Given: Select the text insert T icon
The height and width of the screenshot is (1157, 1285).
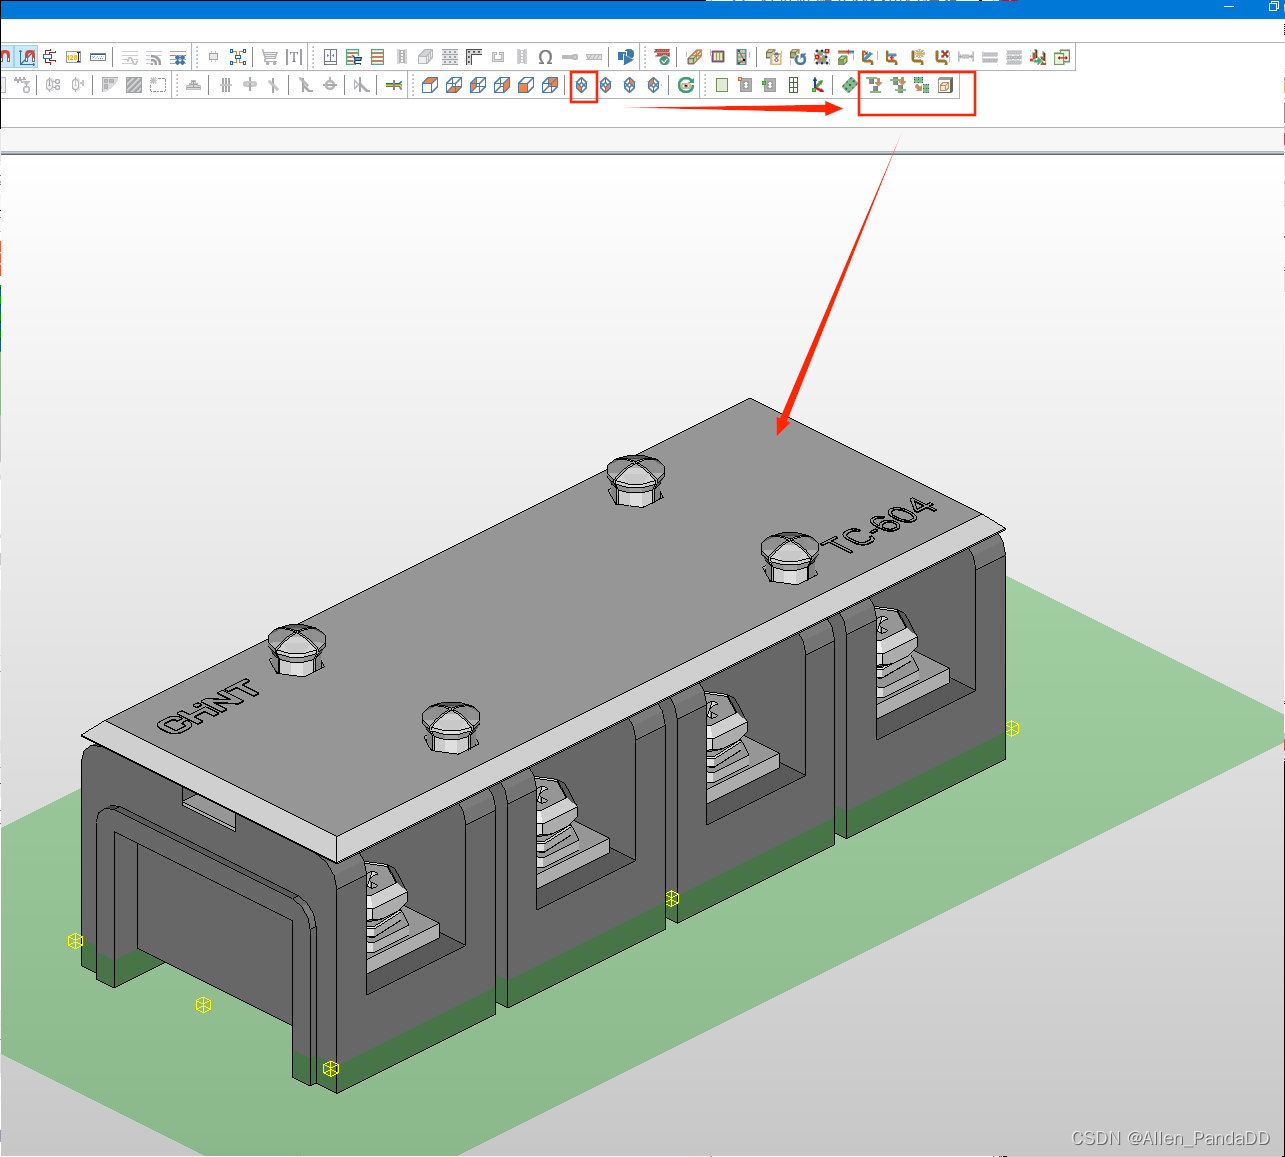Looking at the screenshot, I should click(x=294, y=57).
